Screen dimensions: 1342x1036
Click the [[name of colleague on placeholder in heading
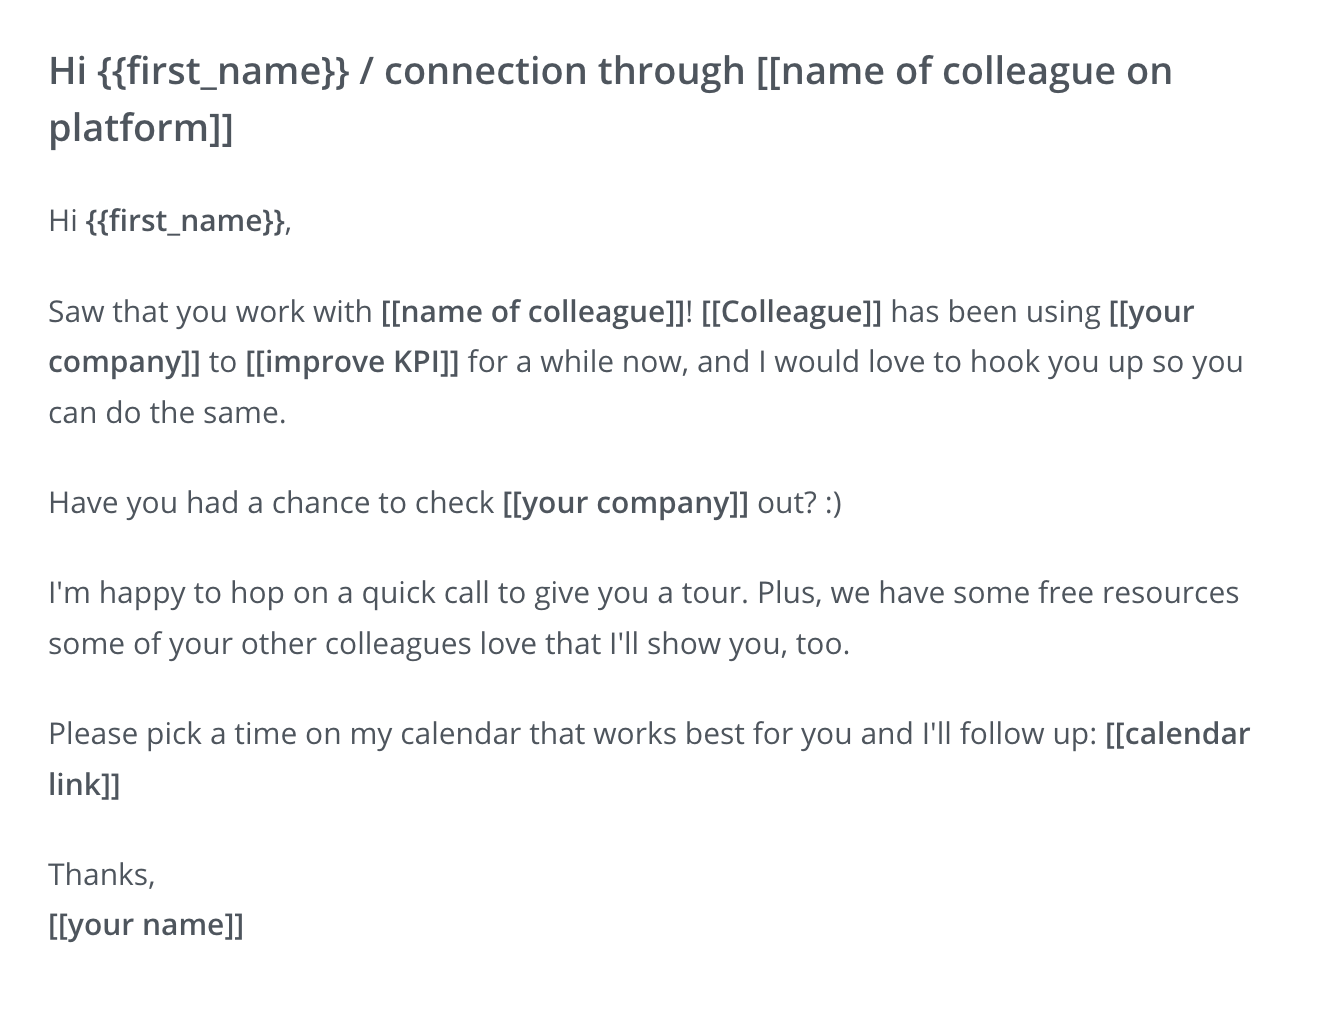pyautogui.click(x=964, y=72)
